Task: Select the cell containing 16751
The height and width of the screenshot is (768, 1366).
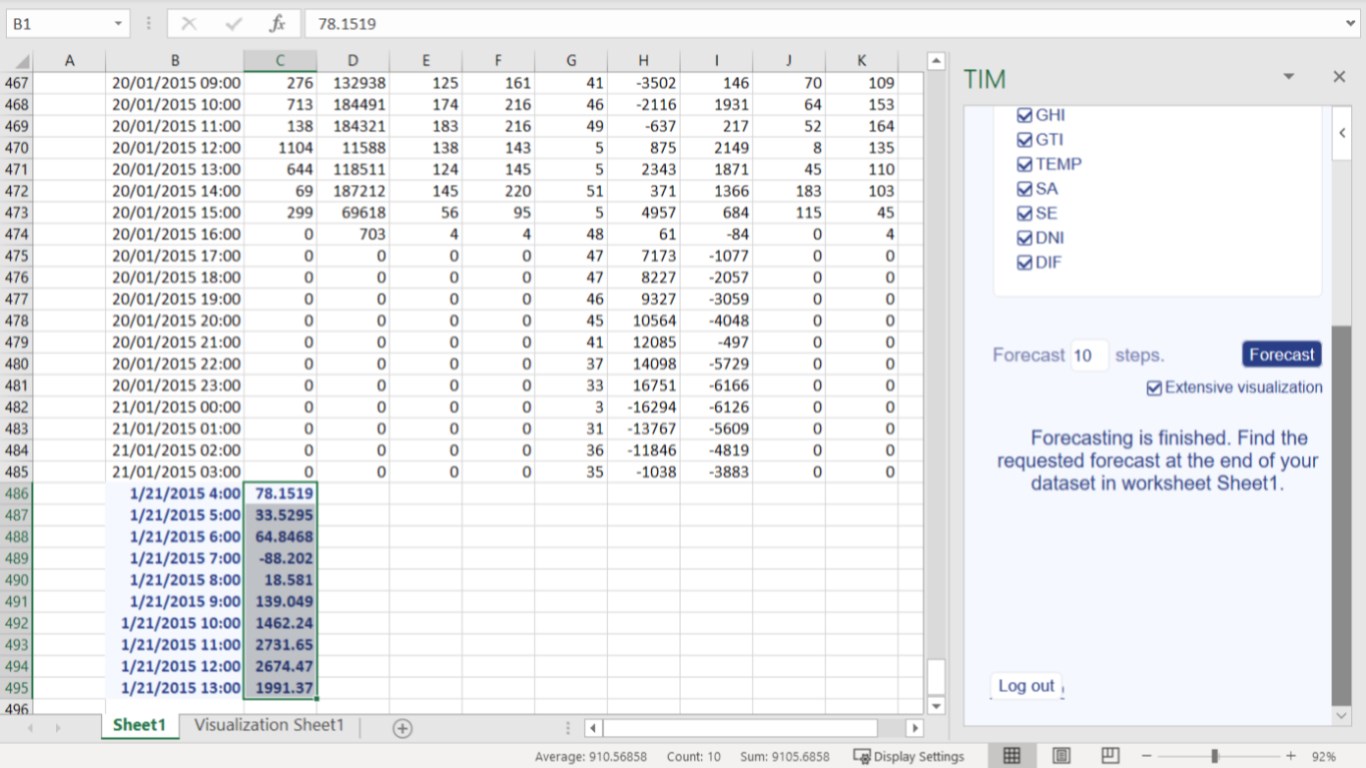Action: click(x=643, y=385)
